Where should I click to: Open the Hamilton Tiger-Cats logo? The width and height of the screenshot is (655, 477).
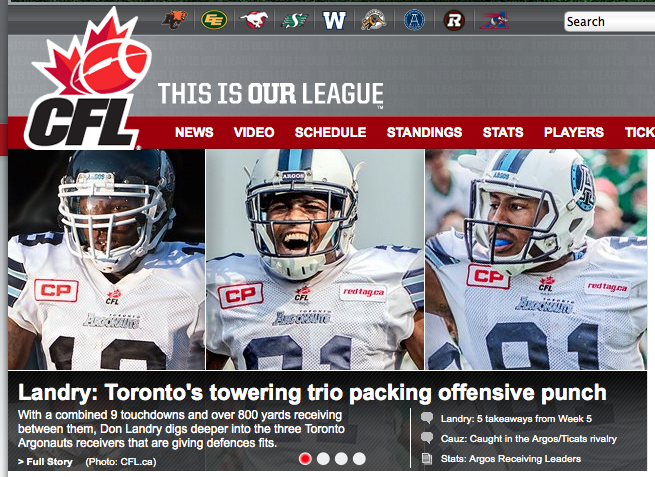(x=373, y=20)
